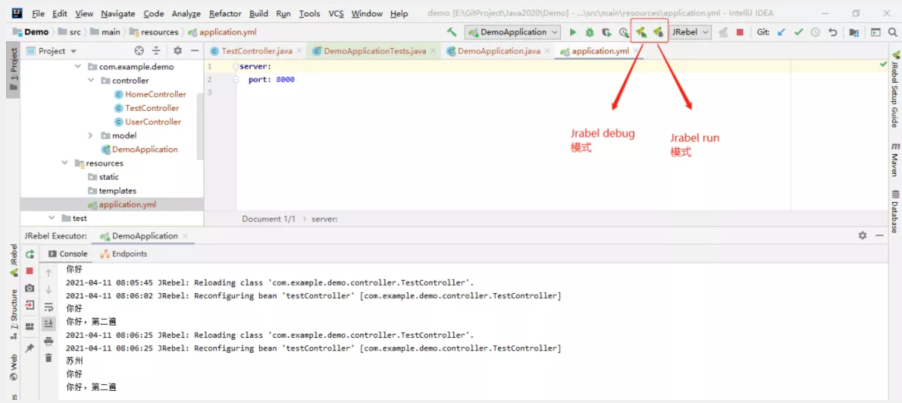The width and height of the screenshot is (902, 403).
Task: Run DemoApplication with the green play icon
Action: tap(572, 32)
